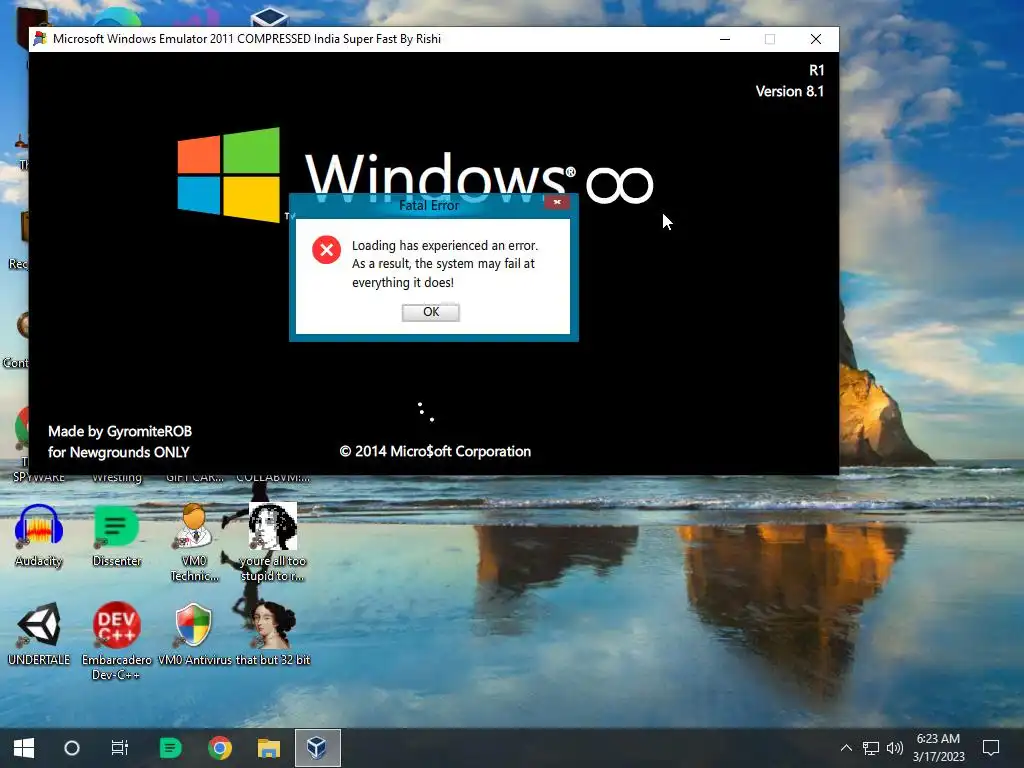The image size is (1024, 768).
Task: Select active VirtualBox cube taskbar button
Action: 317,748
